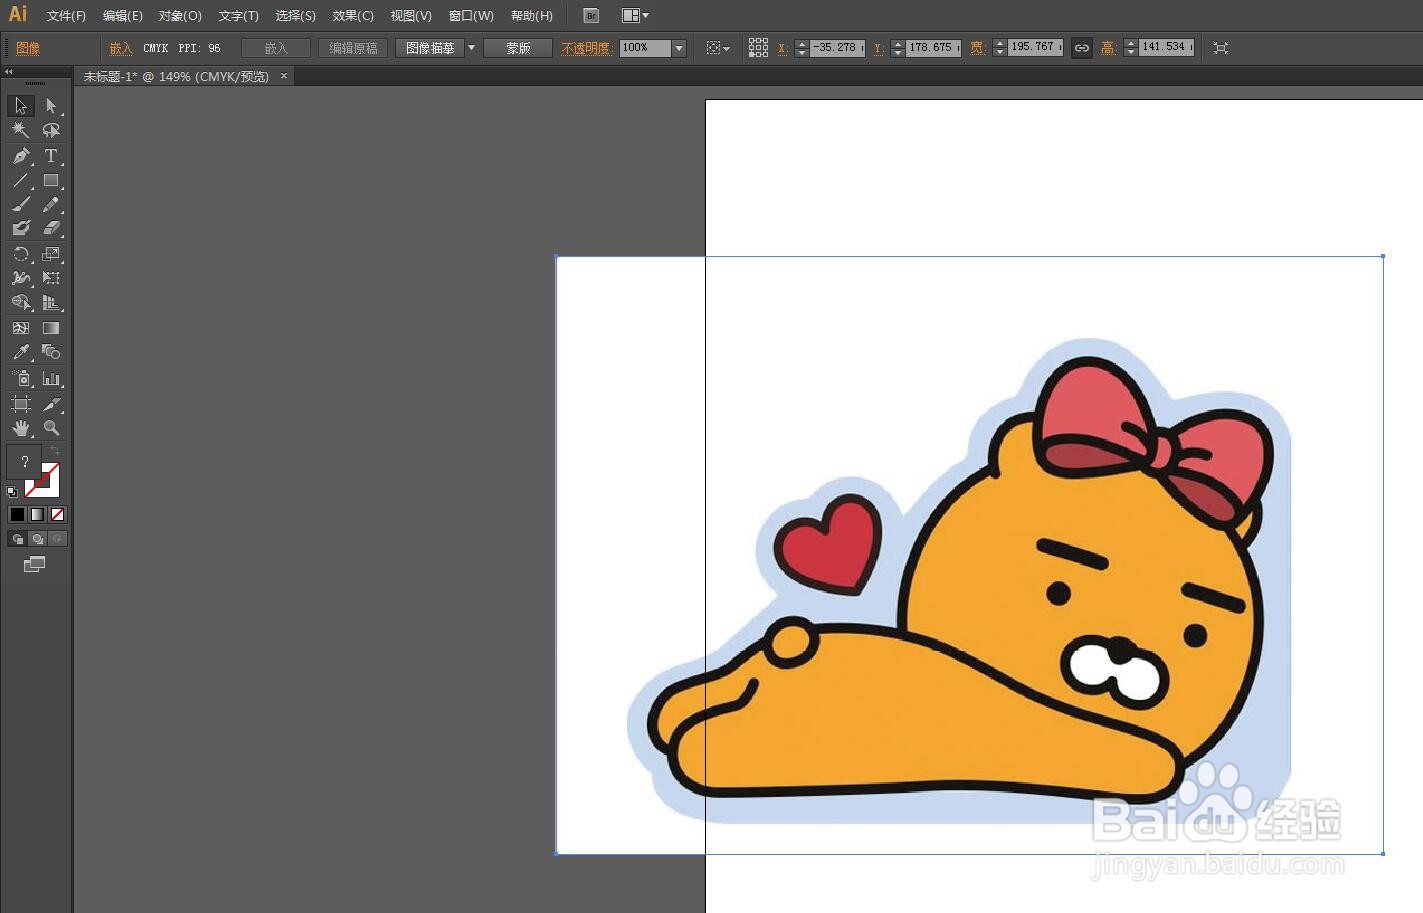
Task: Reset to default fill and stroke
Action: point(12,491)
